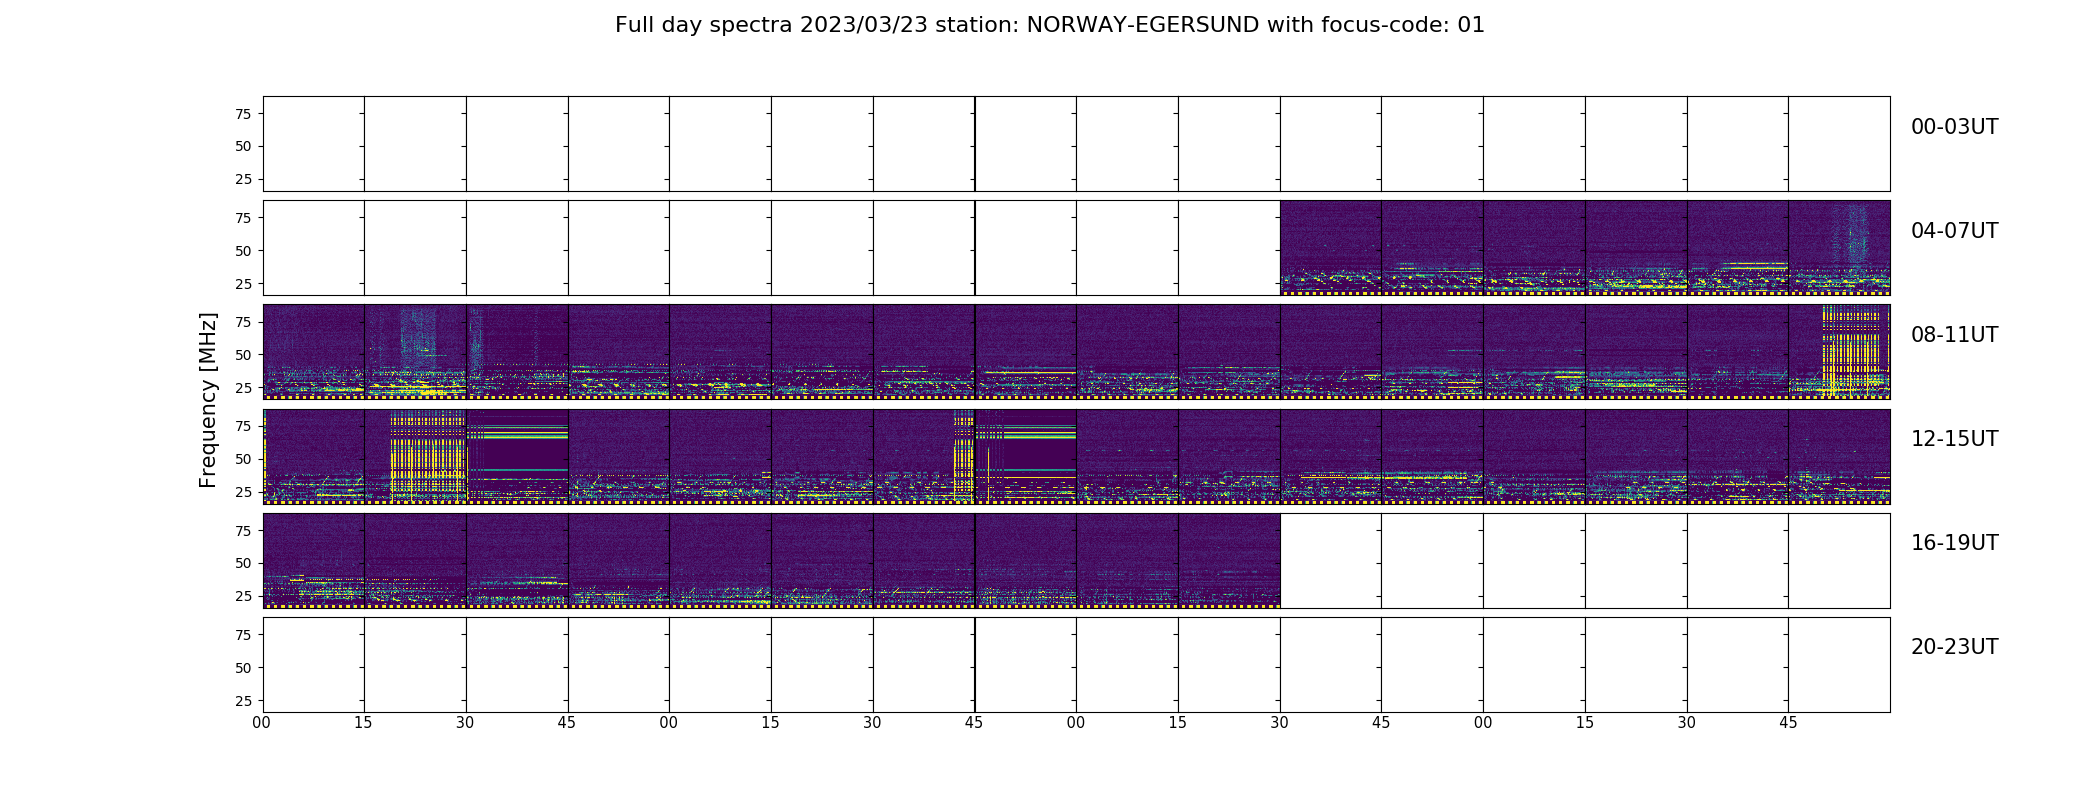Click the 50 tick of the 16-19UT row
Viewport: 2100px width, 800px height.
click(243, 563)
